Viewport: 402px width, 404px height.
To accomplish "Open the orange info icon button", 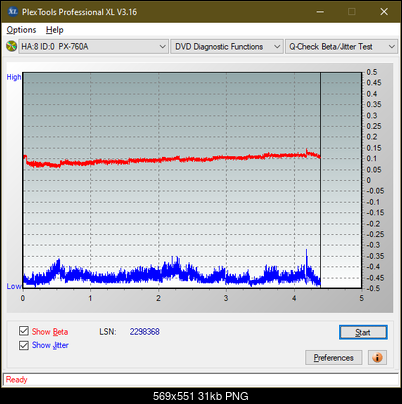I will (x=377, y=358).
